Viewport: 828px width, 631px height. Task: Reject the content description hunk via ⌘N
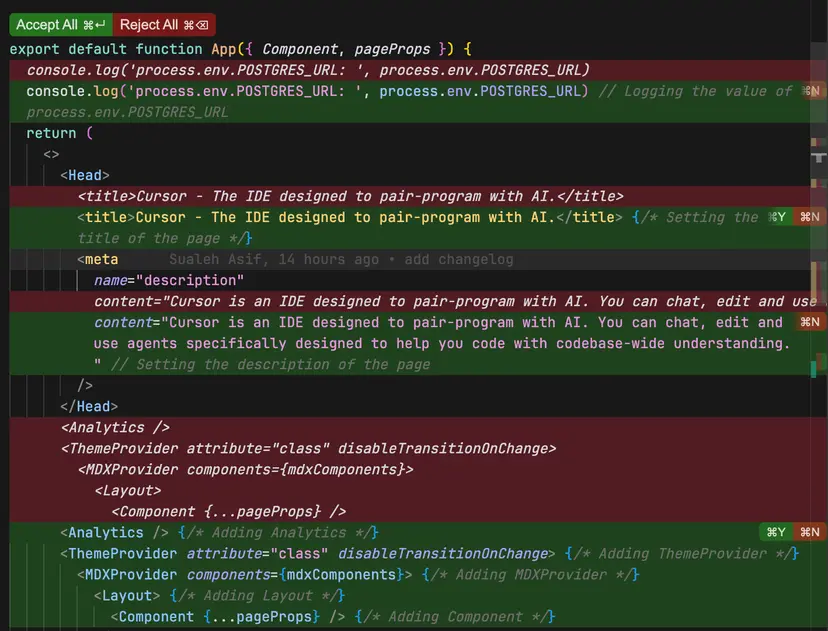coord(809,322)
